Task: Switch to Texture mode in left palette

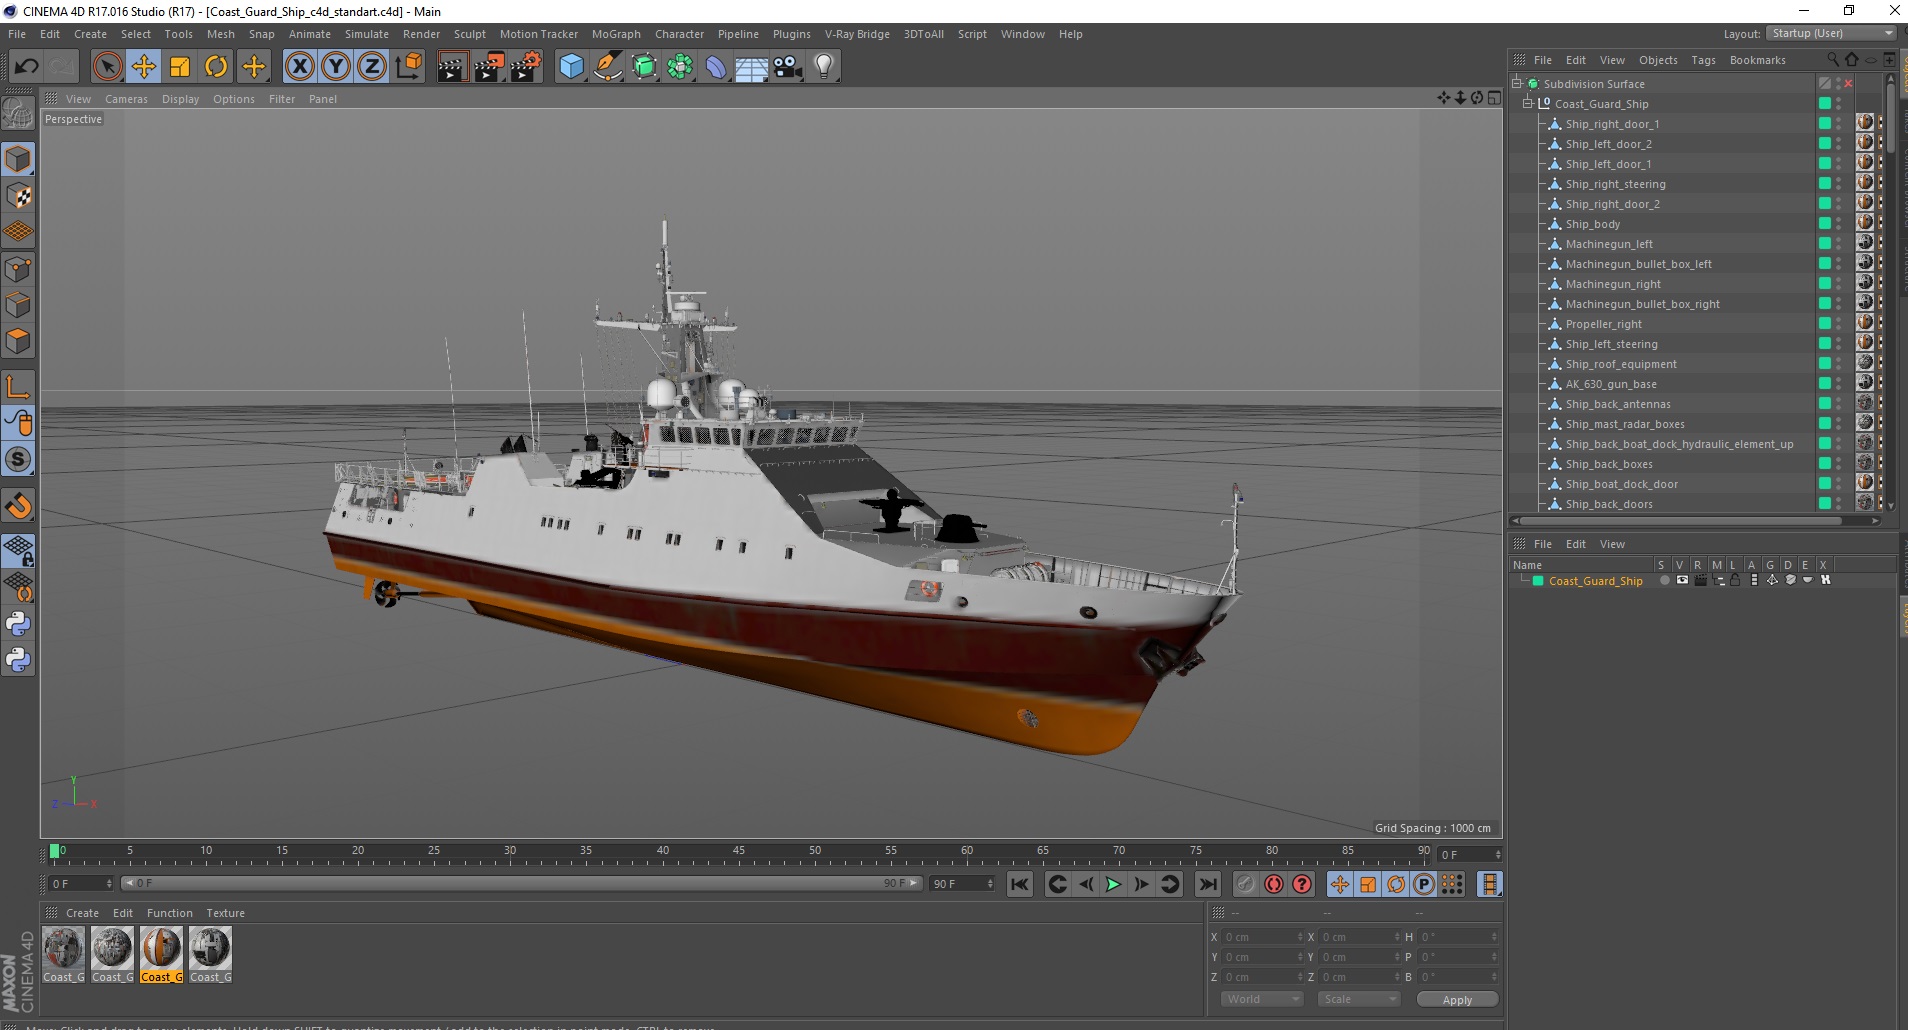Action: coord(18,196)
